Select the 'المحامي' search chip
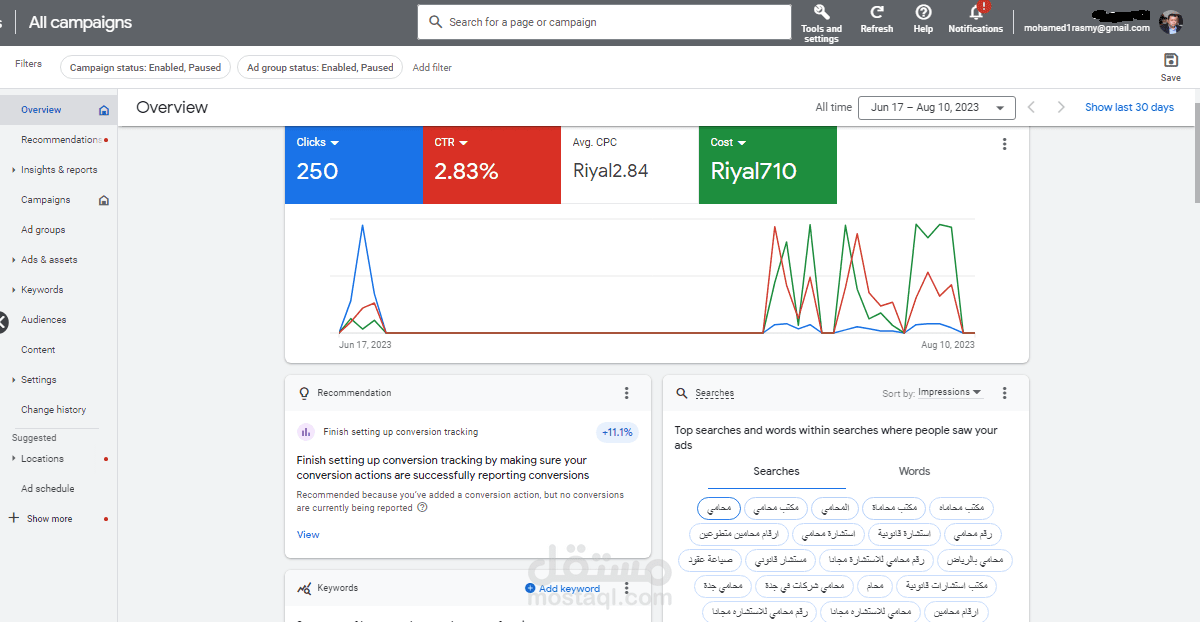The width and height of the screenshot is (1200, 622). 834,509
